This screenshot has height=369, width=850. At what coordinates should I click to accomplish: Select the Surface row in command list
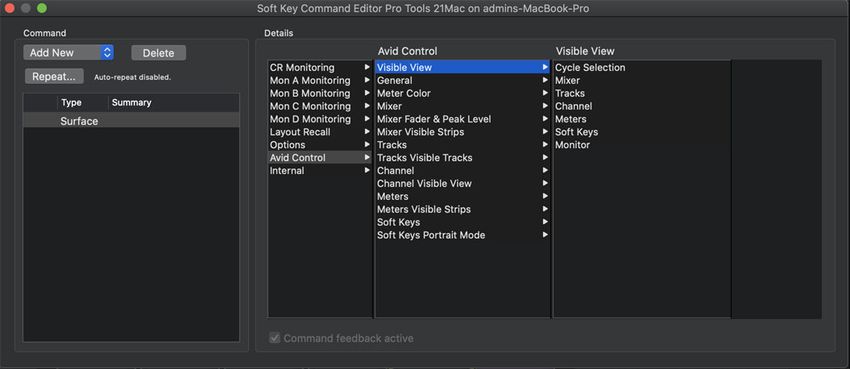(131, 121)
